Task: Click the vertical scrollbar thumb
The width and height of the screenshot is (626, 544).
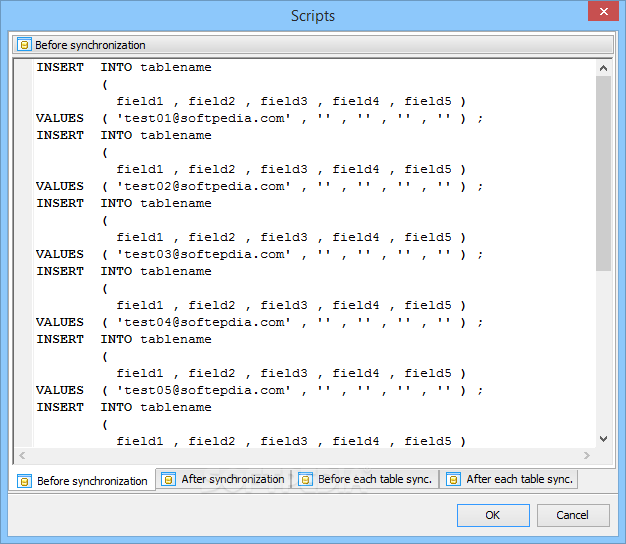Action: click(x=604, y=174)
